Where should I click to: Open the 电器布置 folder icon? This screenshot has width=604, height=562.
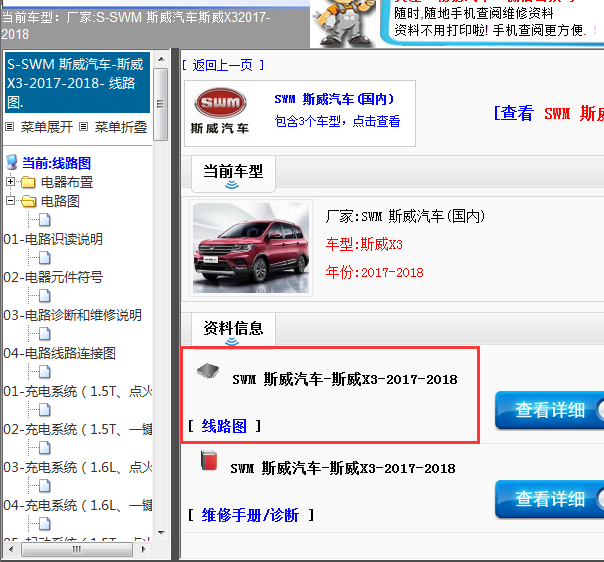[x=28, y=182]
